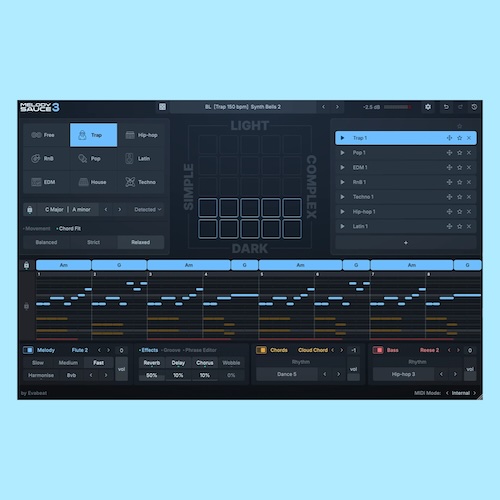500x500 pixels.
Task: Click favorites filter star above list
Action: pos(460,126)
